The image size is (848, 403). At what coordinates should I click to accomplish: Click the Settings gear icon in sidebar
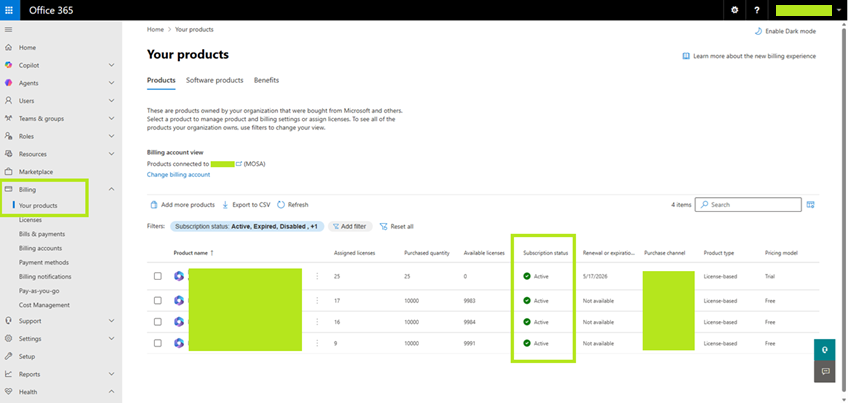8,339
